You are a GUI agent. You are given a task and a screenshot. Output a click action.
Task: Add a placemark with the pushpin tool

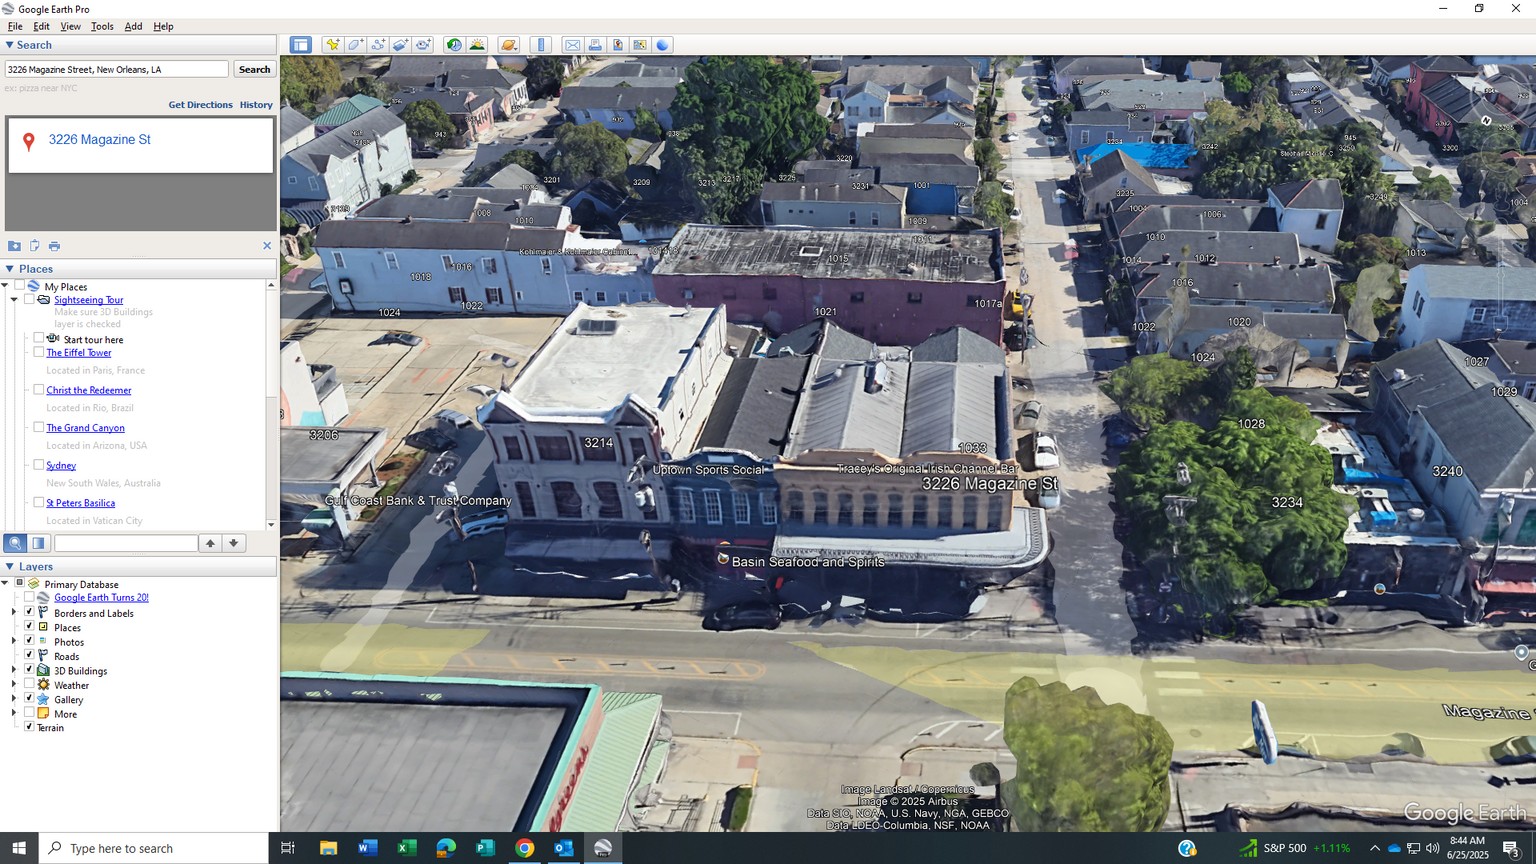point(332,45)
